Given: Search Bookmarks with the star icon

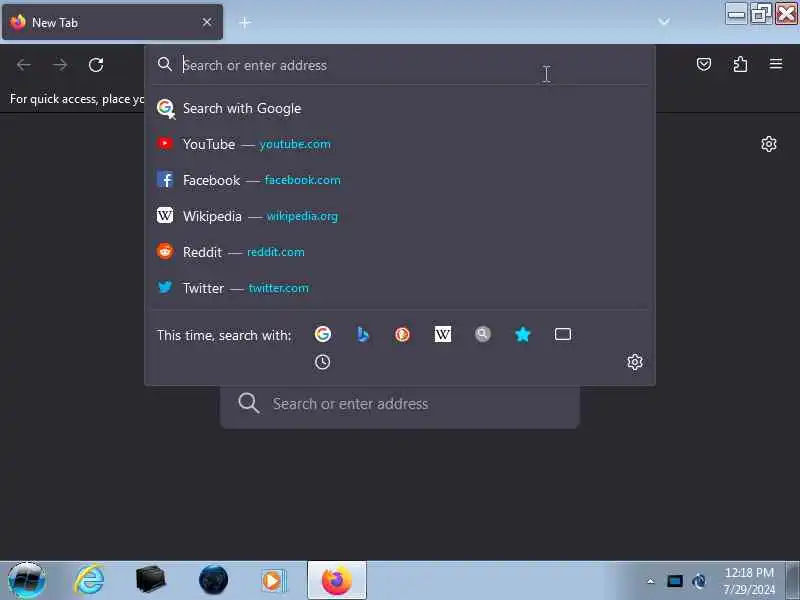Looking at the screenshot, I should 522,334.
